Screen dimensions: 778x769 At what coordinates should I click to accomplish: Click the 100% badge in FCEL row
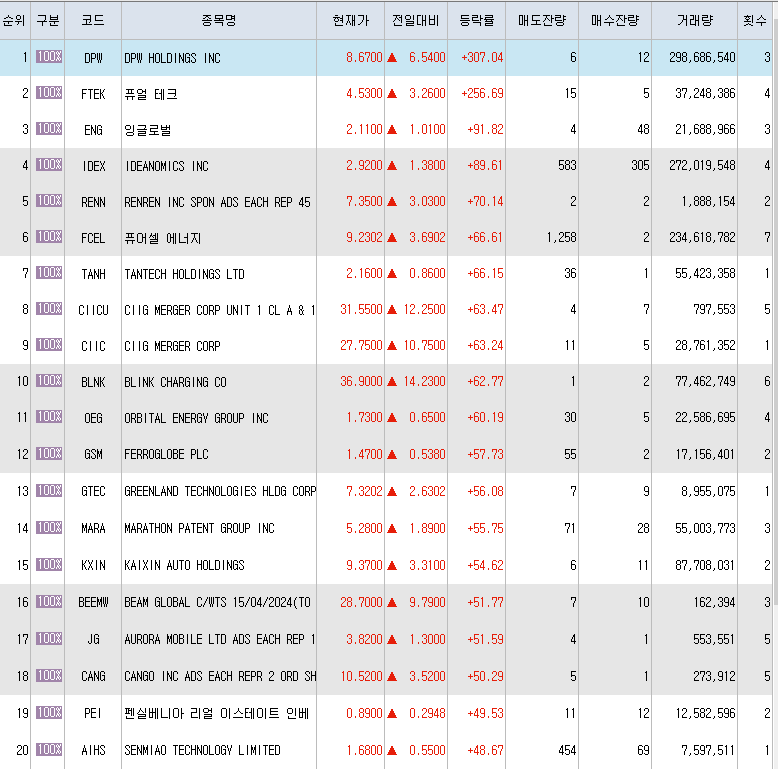(49, 236)
